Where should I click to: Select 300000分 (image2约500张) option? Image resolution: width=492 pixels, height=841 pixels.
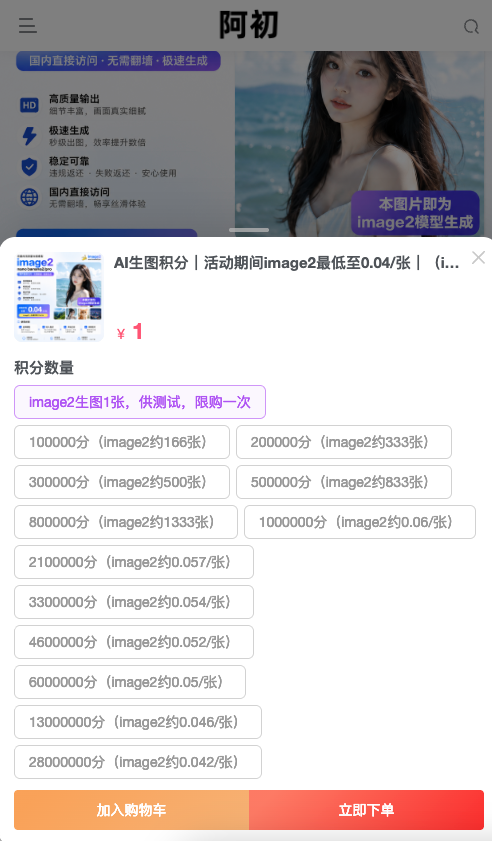pyautogui.click(x=122, y=482)
